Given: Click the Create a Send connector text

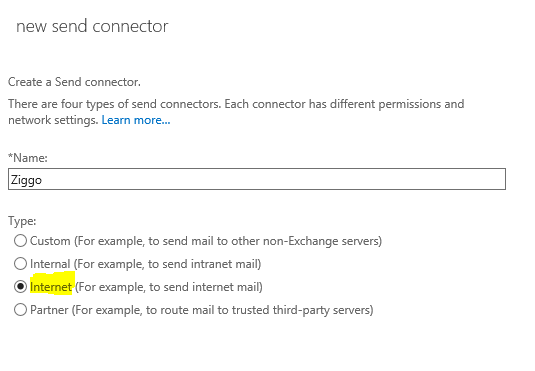Looking at the screenshot, I should pyautogui.click(x=74, y=82).
